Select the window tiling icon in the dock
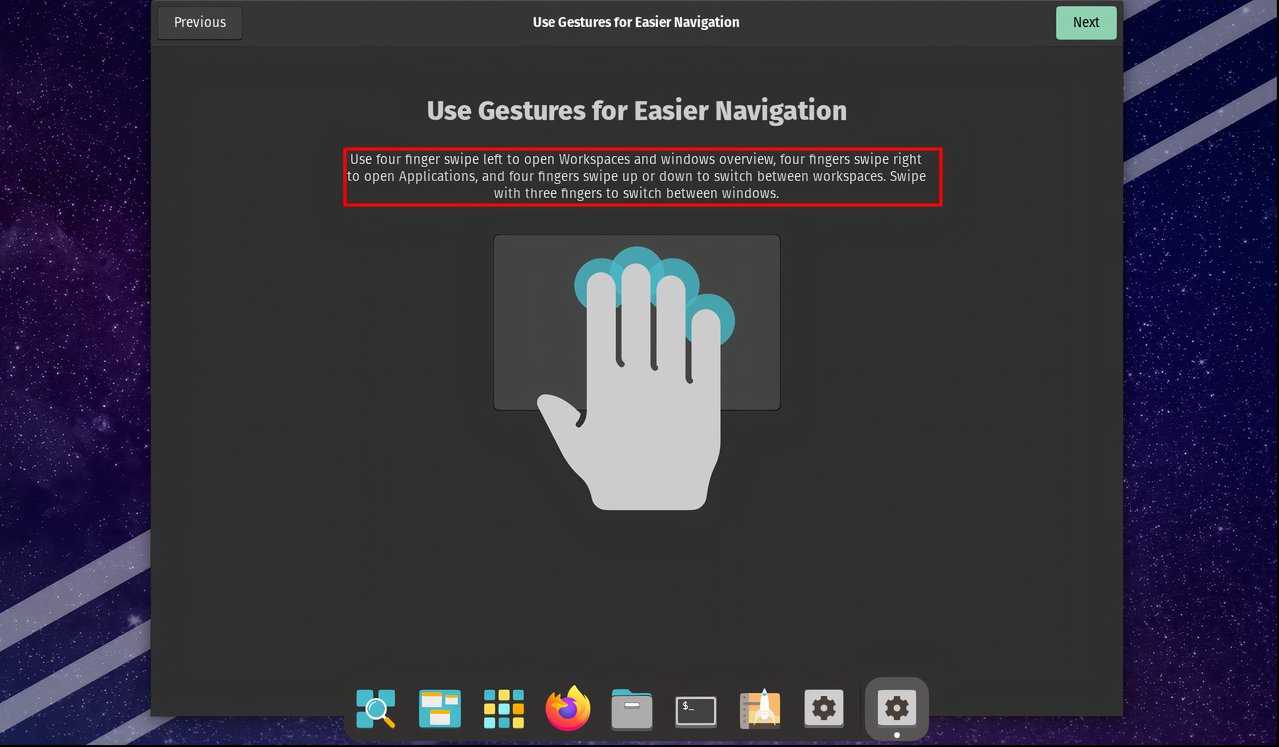 439,709
